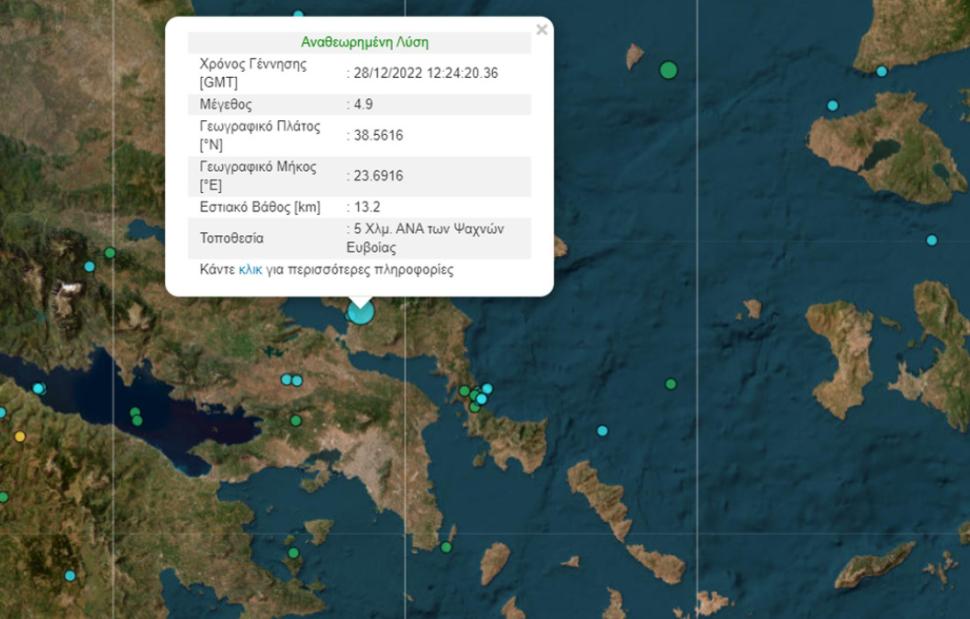
Task: Select the large green marker right of popup
Action: click(668, 70)
